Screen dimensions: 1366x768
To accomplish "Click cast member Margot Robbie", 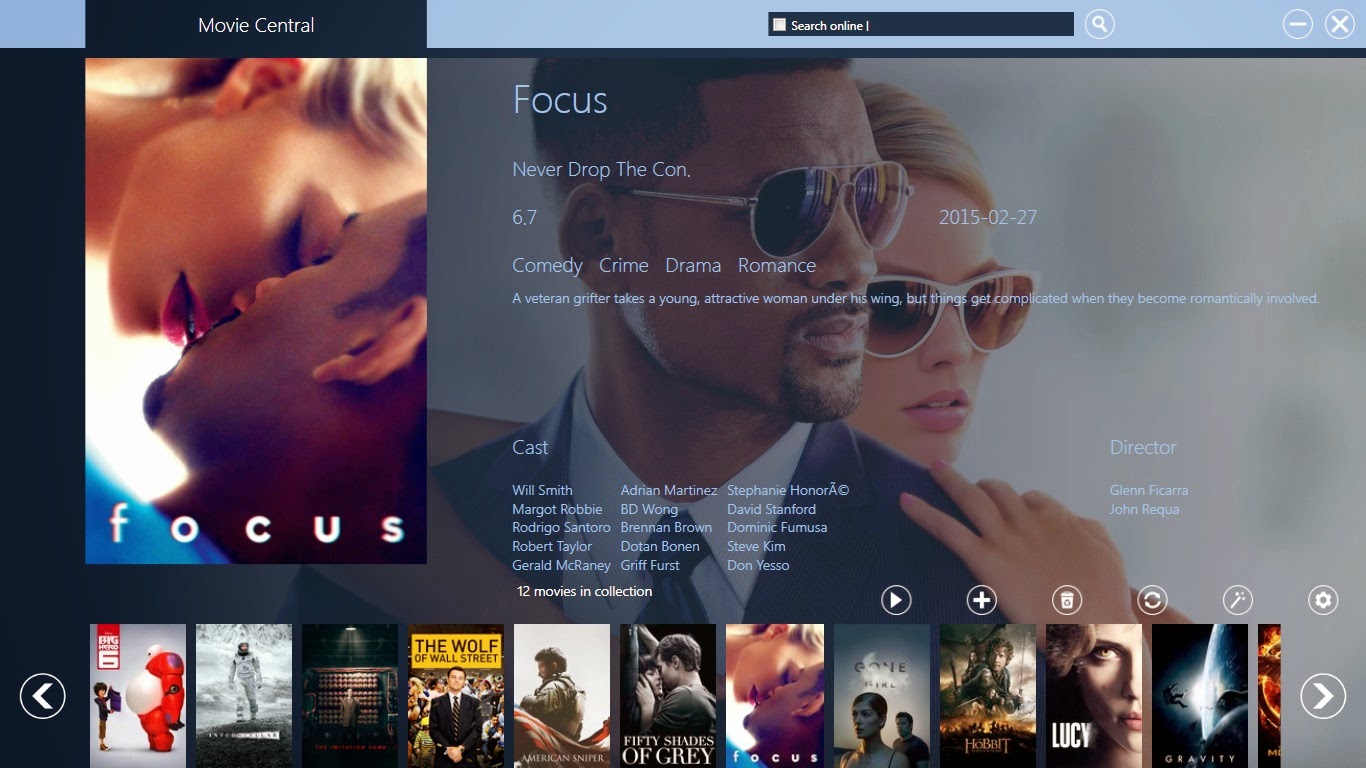I will click(557, 509).
